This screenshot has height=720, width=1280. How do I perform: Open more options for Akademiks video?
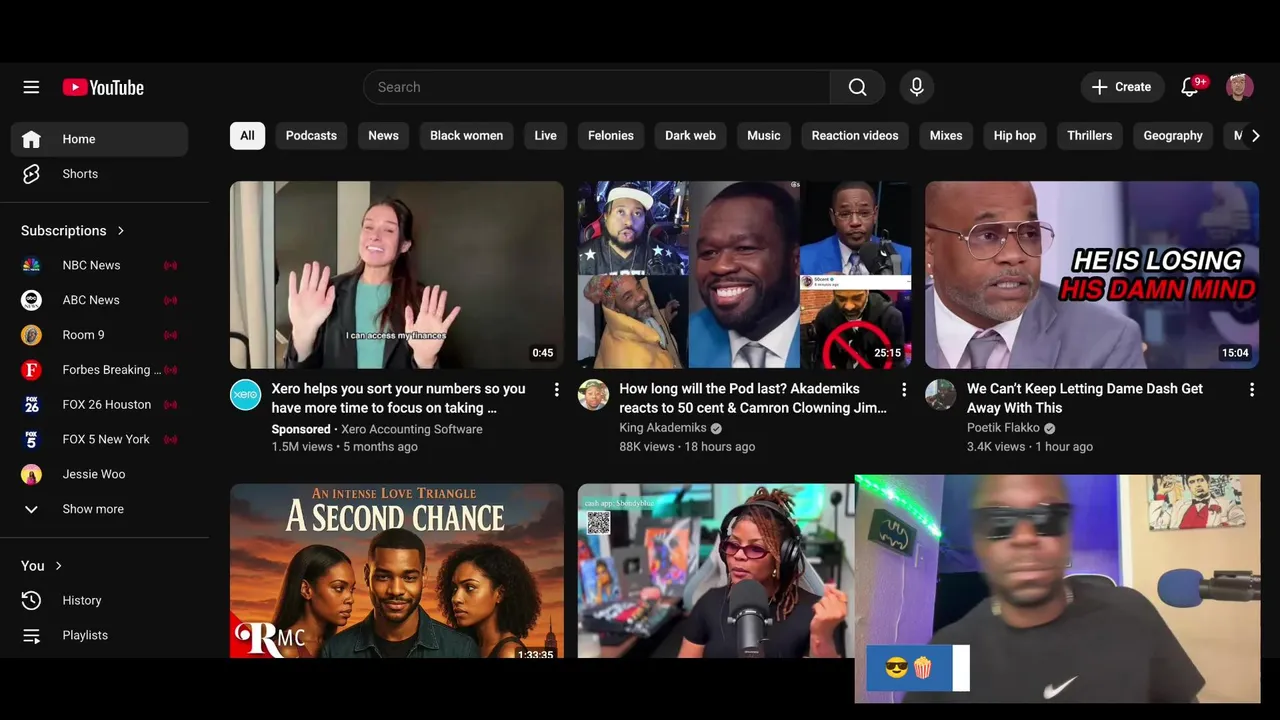tap(904, 390)
